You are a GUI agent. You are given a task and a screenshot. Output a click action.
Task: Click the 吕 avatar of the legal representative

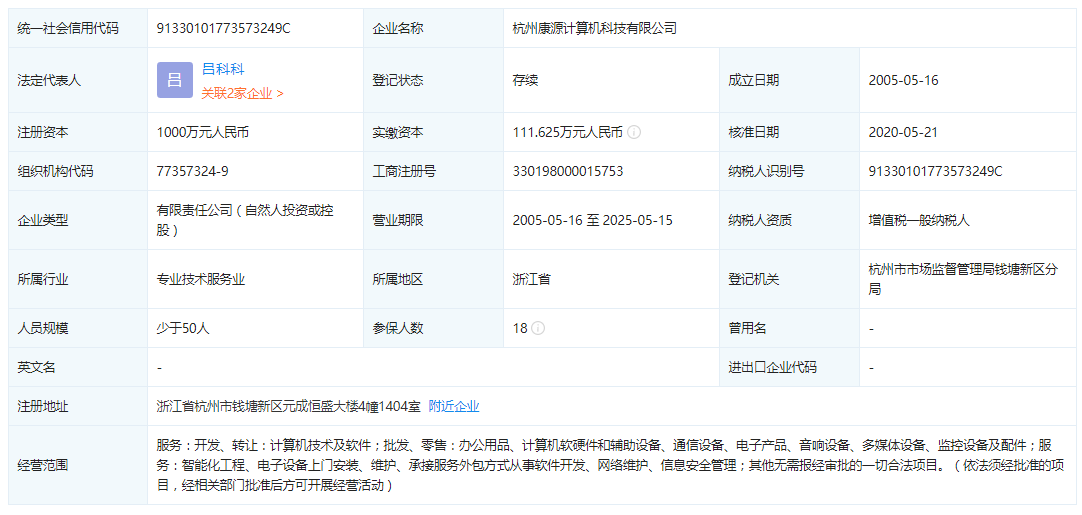[x=175, y=80]
